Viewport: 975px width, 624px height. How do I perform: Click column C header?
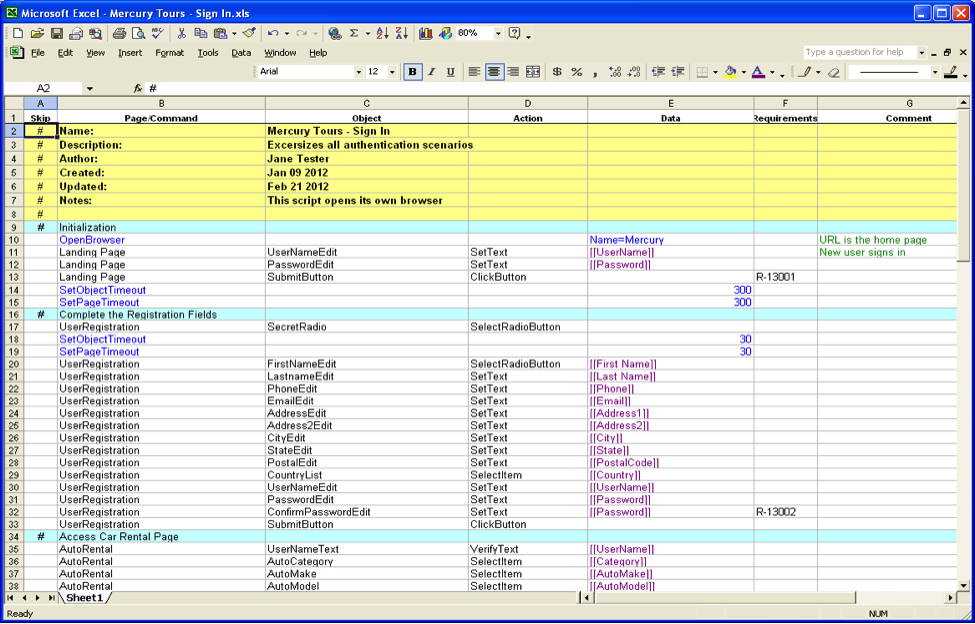point(366,103)
